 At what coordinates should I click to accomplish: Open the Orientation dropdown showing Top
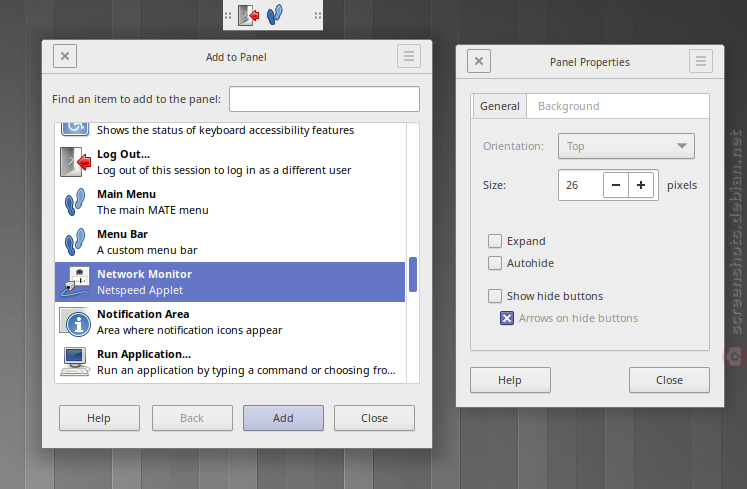click(x=626, y=146)
